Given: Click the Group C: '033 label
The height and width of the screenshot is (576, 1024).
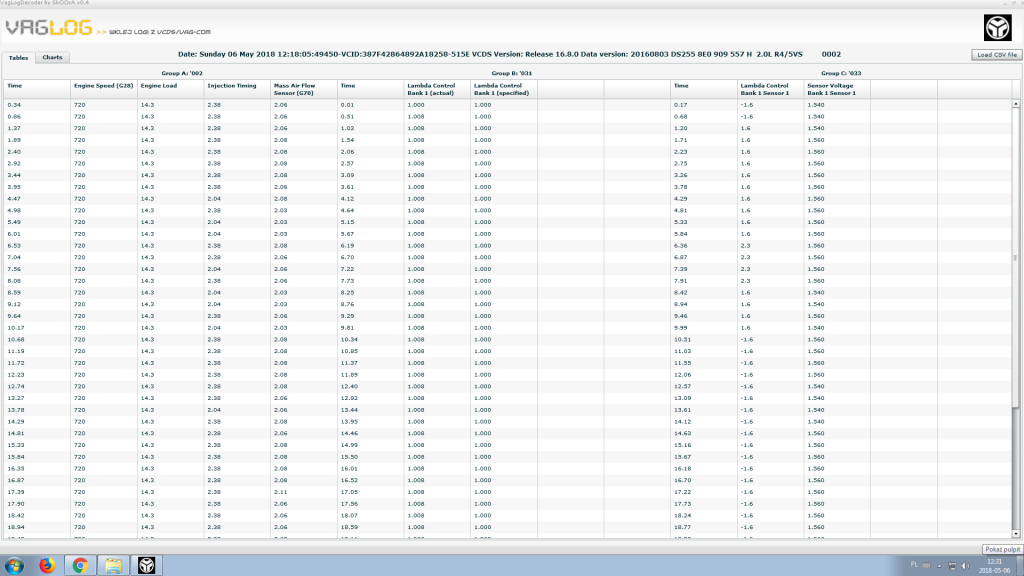Looking at the screenshot, I should coord(841,73).
